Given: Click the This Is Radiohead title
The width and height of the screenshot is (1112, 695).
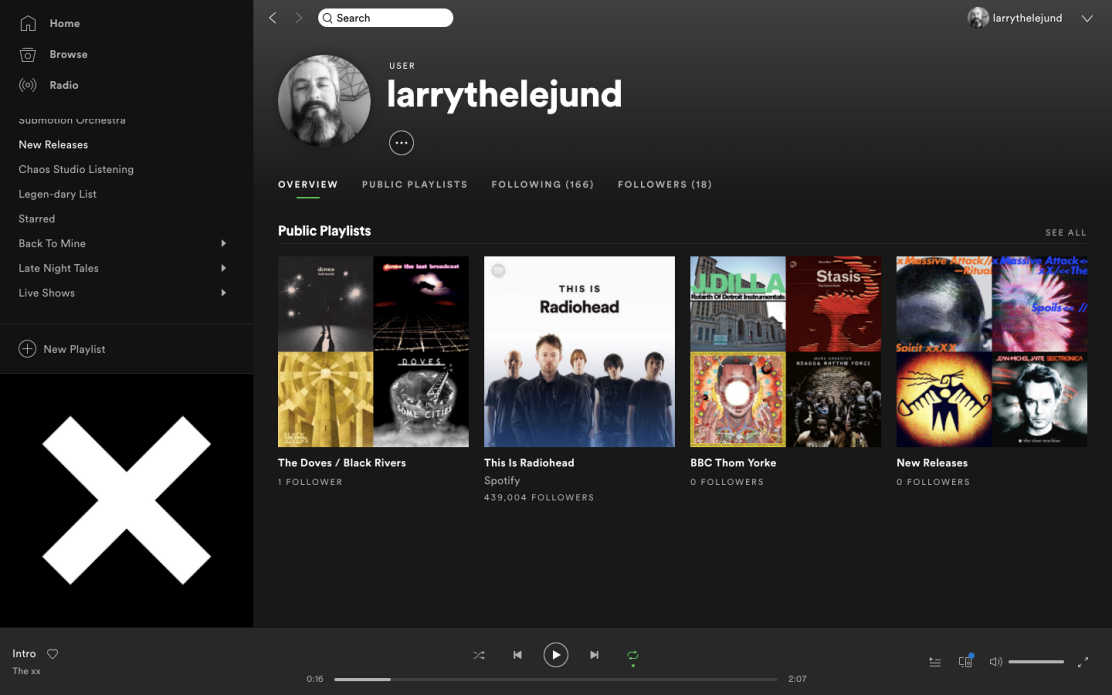Looking at the screenshot, I should click(x=529, y=463).
